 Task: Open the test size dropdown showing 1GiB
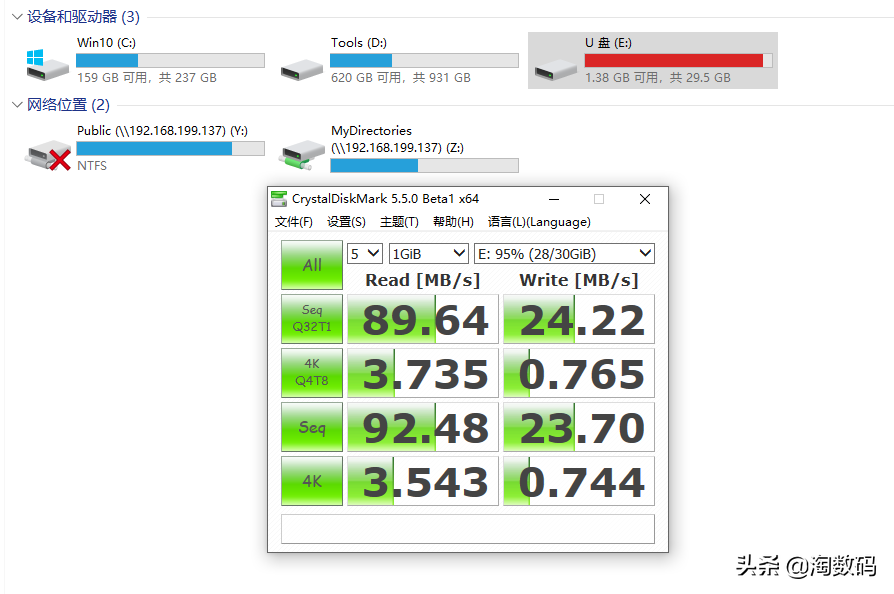tap(428, 254)
